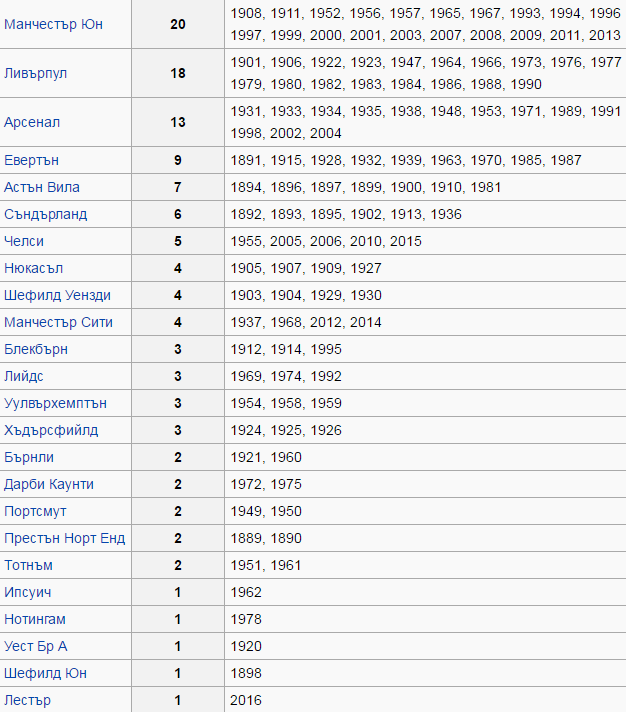Viewport: 626px width, 712px height.
Task: Select Астън Вила years starting 1894
Action: (366, 187)
